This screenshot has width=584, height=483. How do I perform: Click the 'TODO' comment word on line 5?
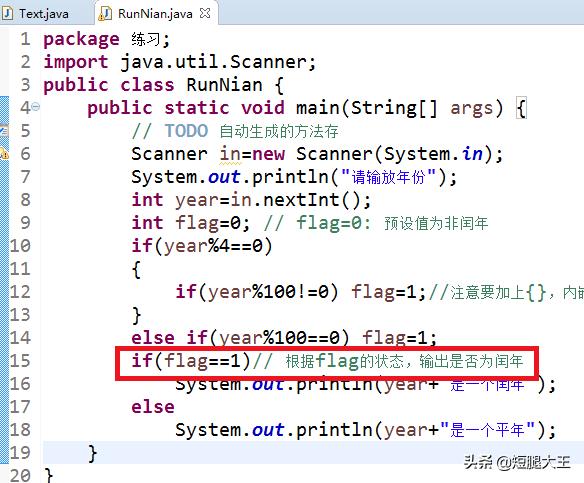click(186, 131)
